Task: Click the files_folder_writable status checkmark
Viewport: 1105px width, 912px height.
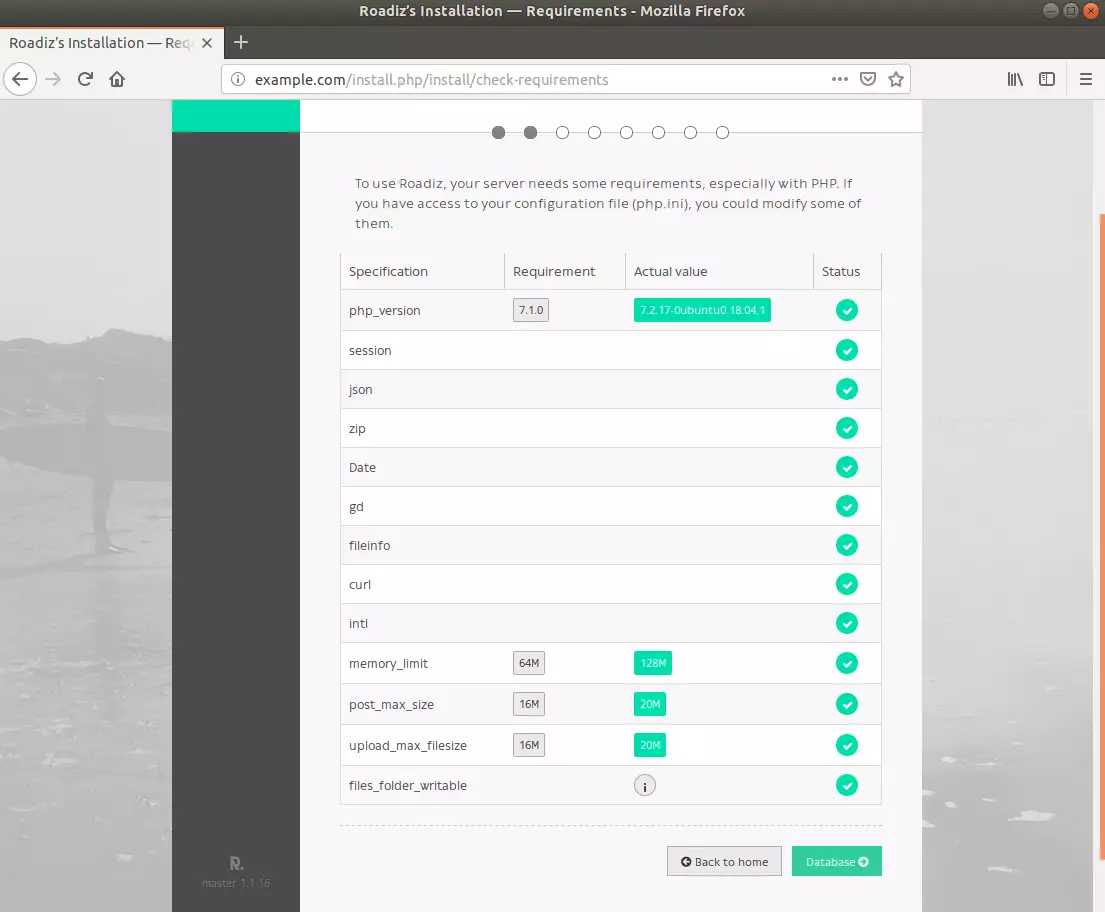Action: 846,785
